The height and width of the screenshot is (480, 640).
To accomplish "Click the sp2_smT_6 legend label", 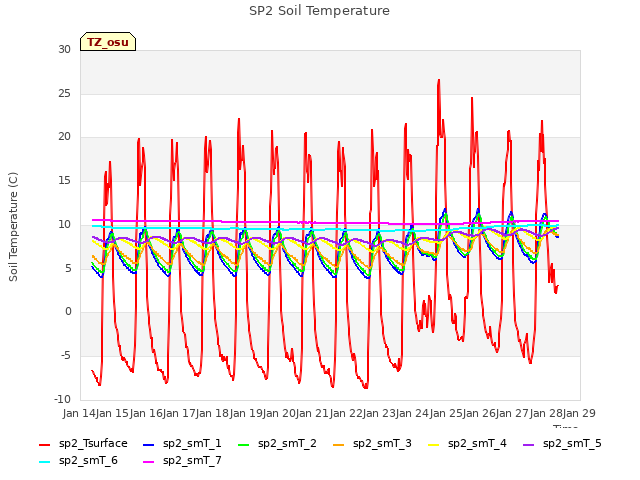I will 88,461.
